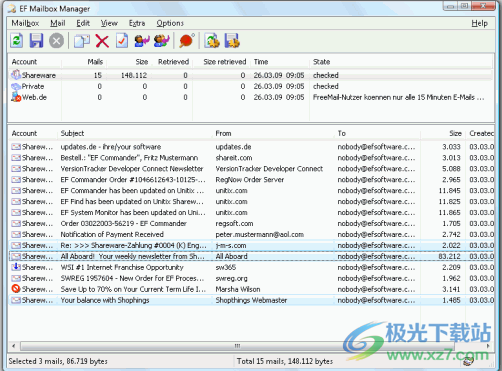Click sender 'shareit.com' in From column
This screenshot has width=502, height=371.
[234, 158]
